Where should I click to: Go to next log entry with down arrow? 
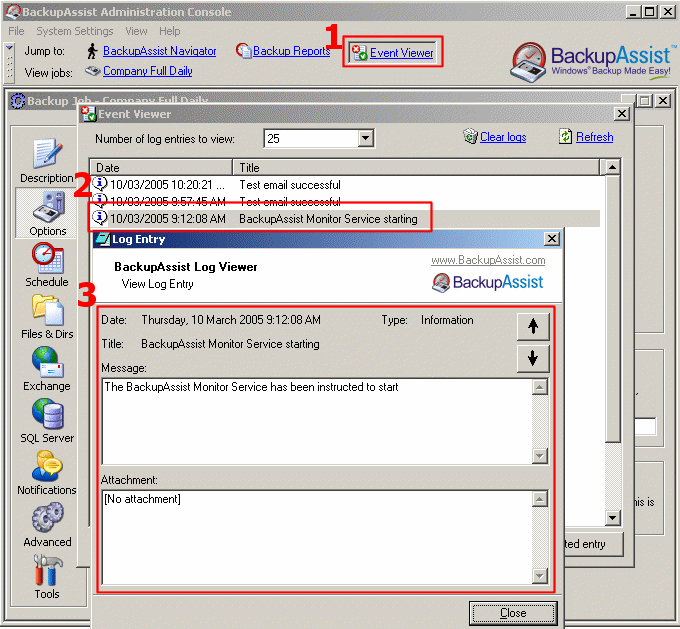[x=533, y=358]
